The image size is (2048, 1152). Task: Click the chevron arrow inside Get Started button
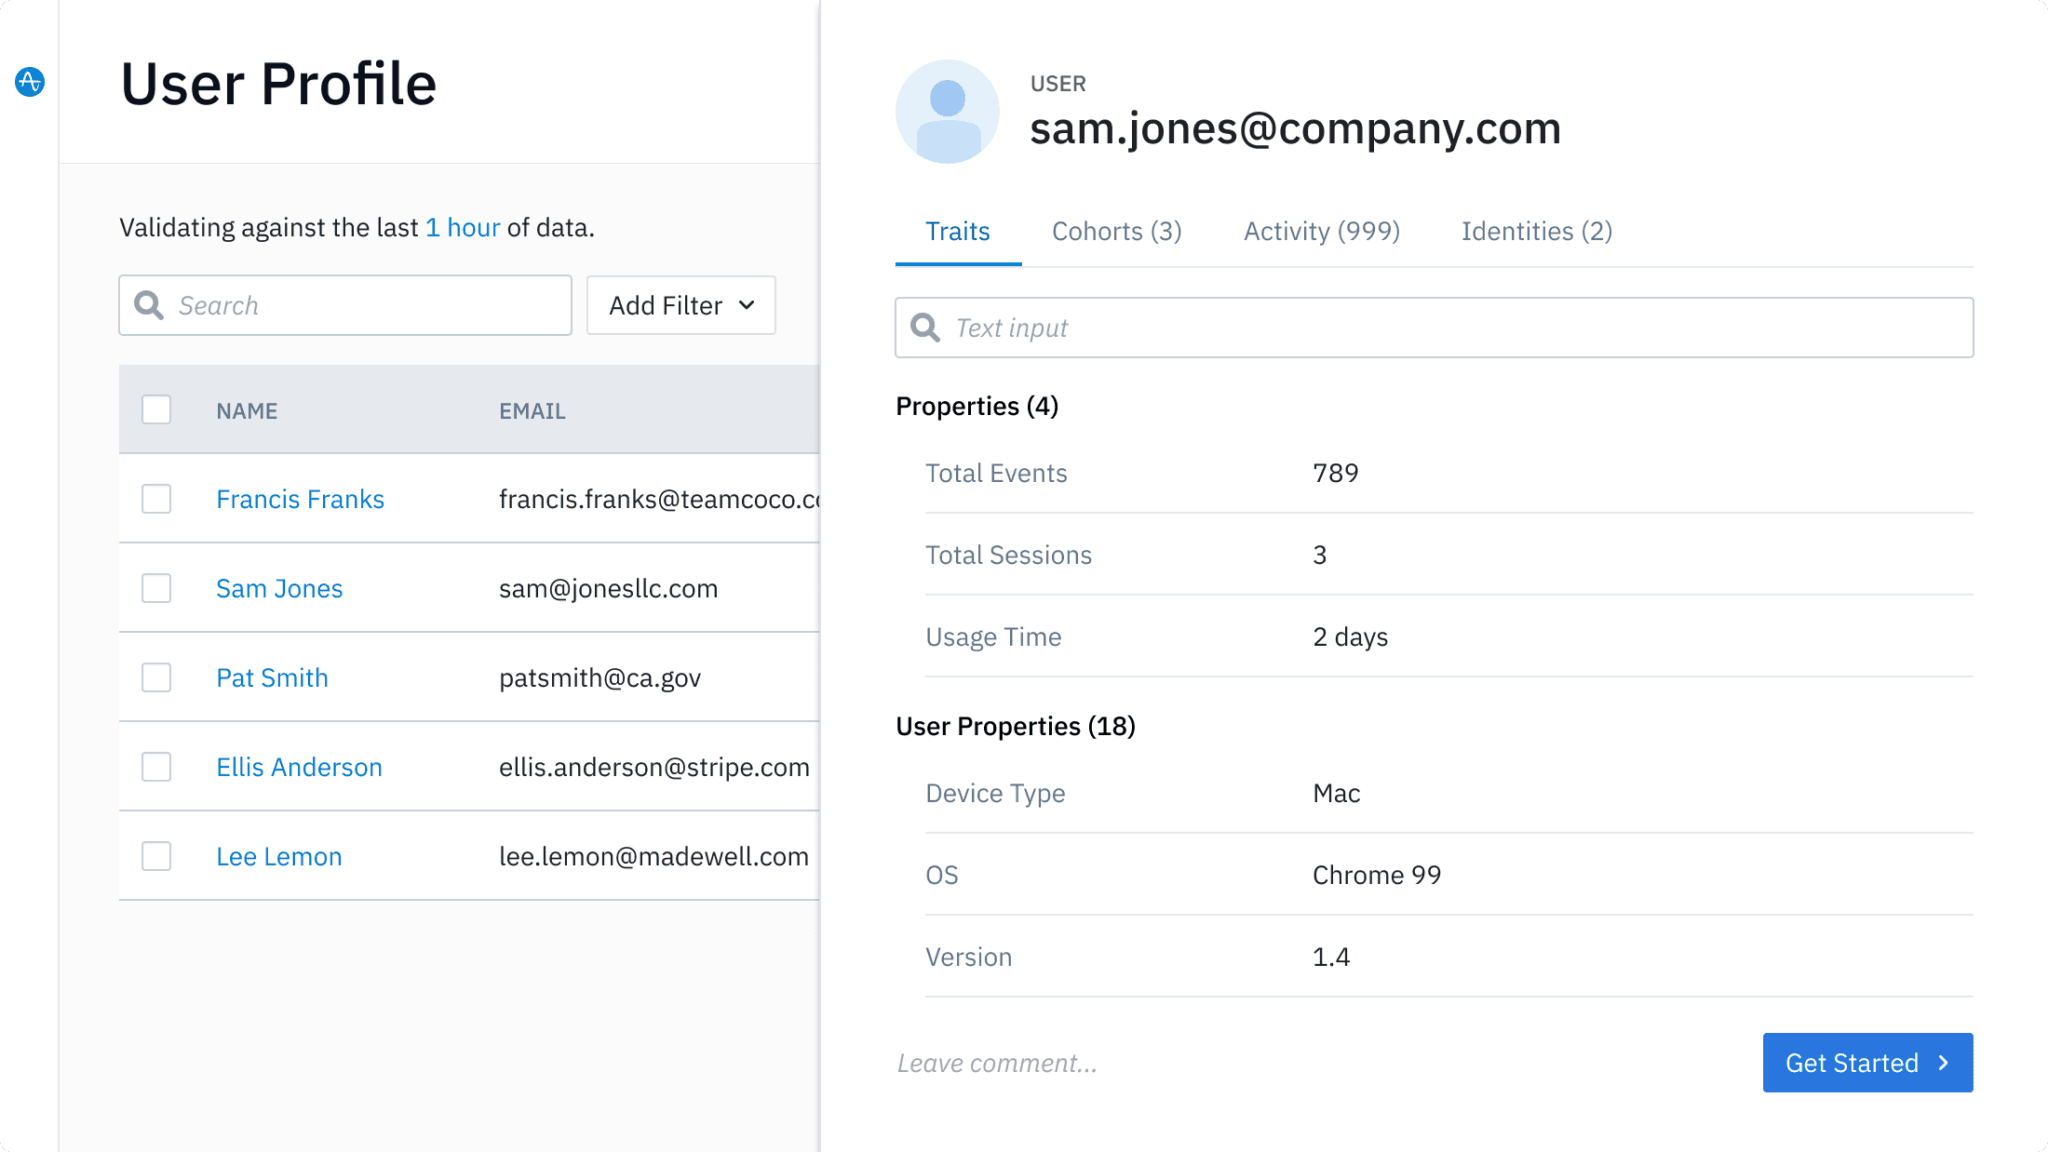pyautogui.click(x=1943, y=1062)
